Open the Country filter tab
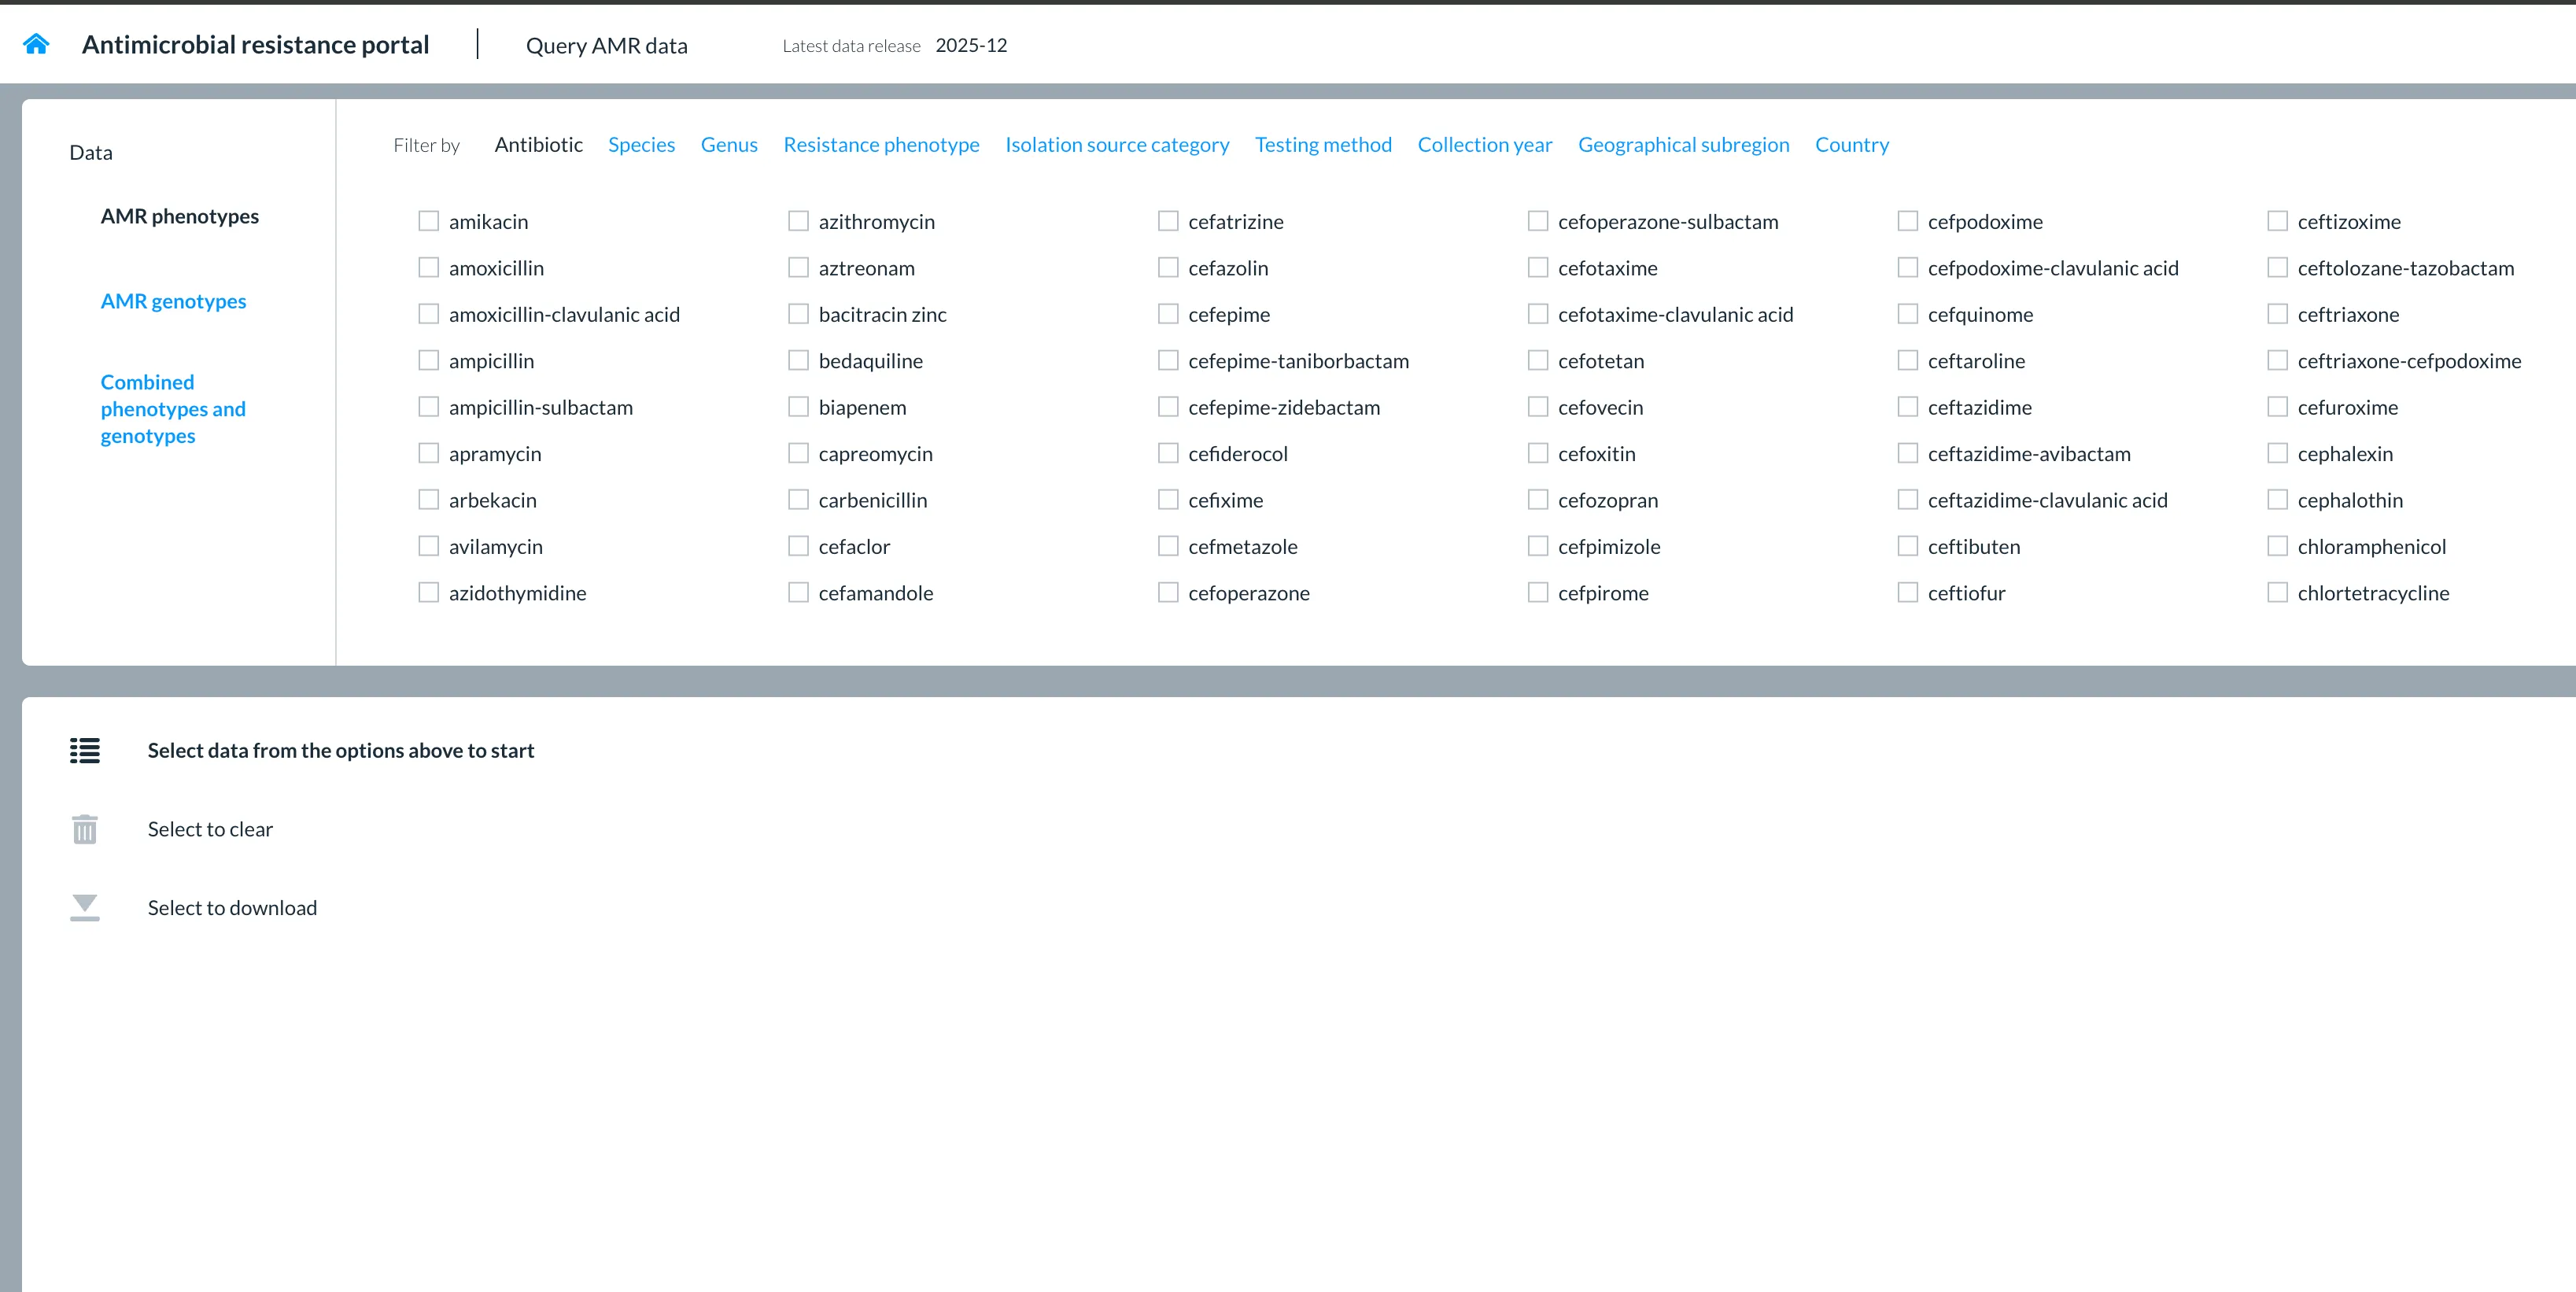2576x1292 pixels. tap(1852, 145)
